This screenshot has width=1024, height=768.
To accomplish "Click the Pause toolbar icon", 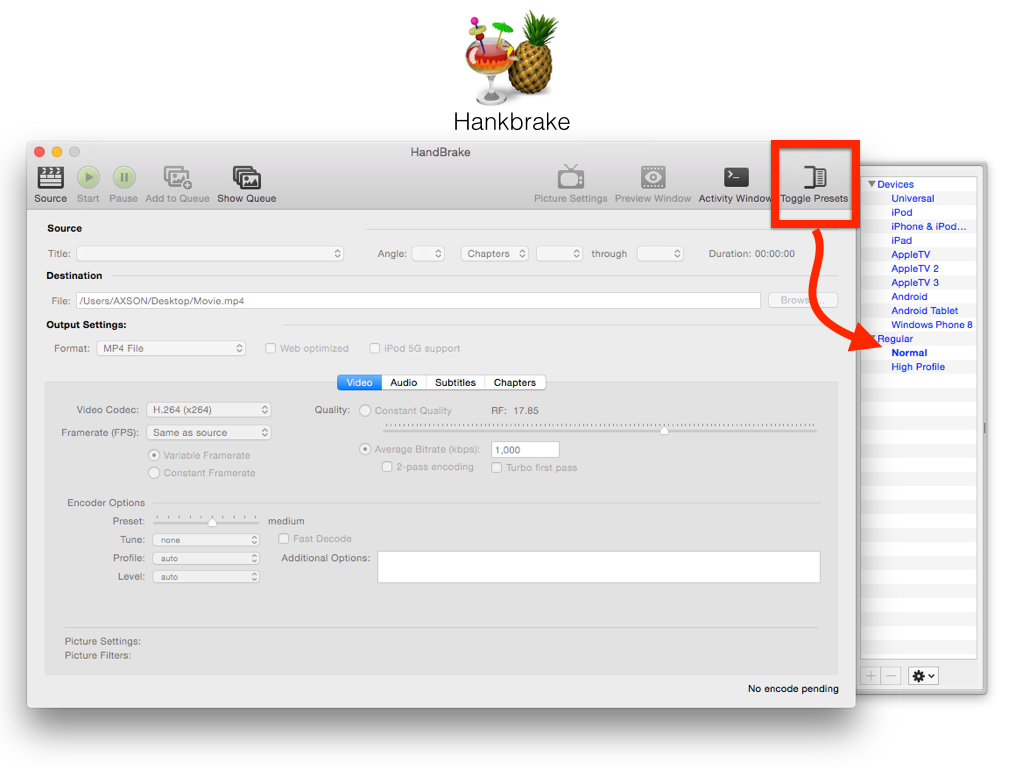I will tap(123, 177).
